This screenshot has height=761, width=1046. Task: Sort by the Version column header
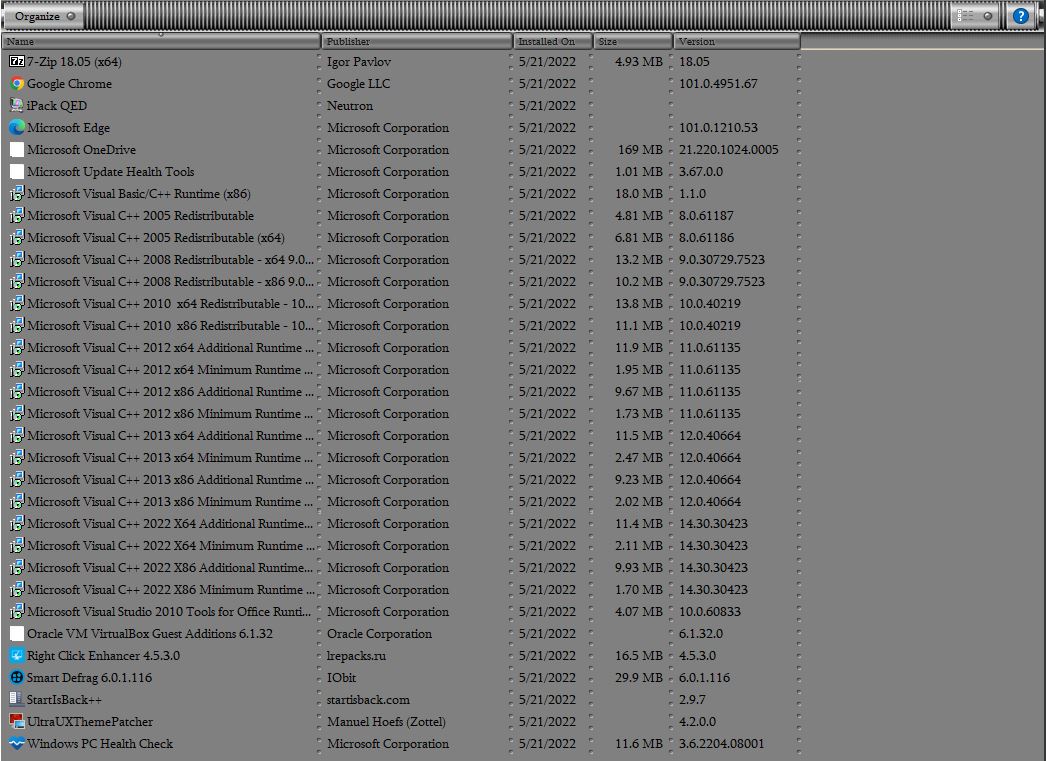click(x=736, y=41)
